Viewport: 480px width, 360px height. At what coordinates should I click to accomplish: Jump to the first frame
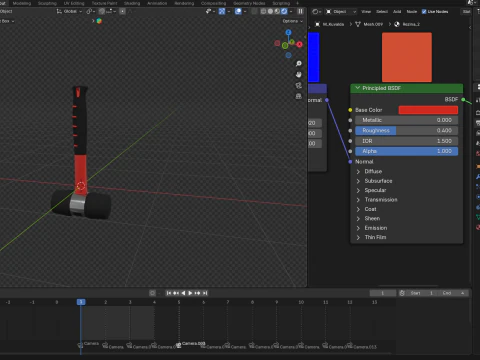(169, 293)
